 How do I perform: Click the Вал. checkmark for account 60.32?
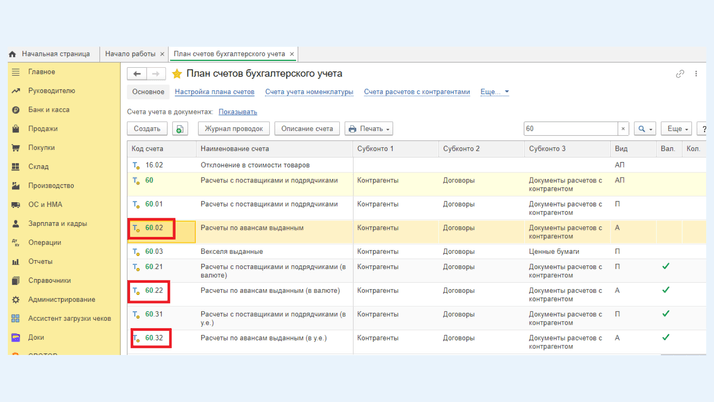[666, 338]
